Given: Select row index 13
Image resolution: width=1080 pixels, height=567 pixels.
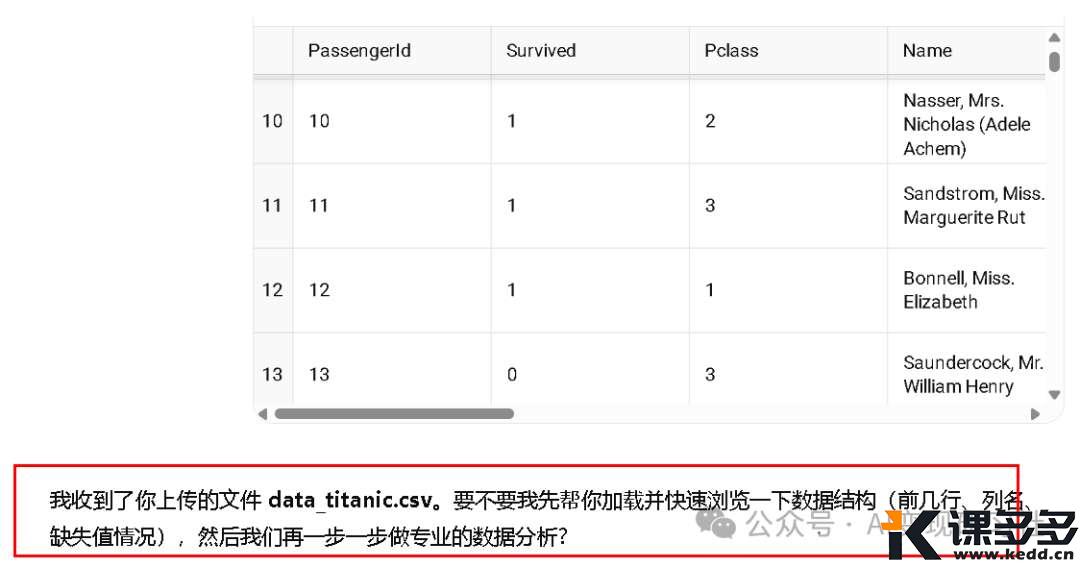Looking at the screenshot, I should (272, 375).
